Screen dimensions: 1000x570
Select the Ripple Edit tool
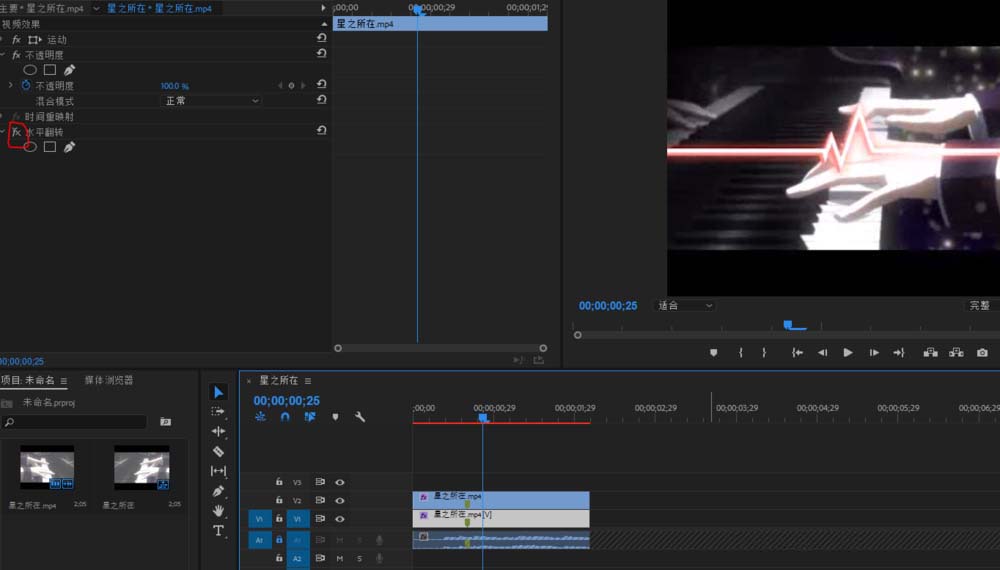pos(218,432)
